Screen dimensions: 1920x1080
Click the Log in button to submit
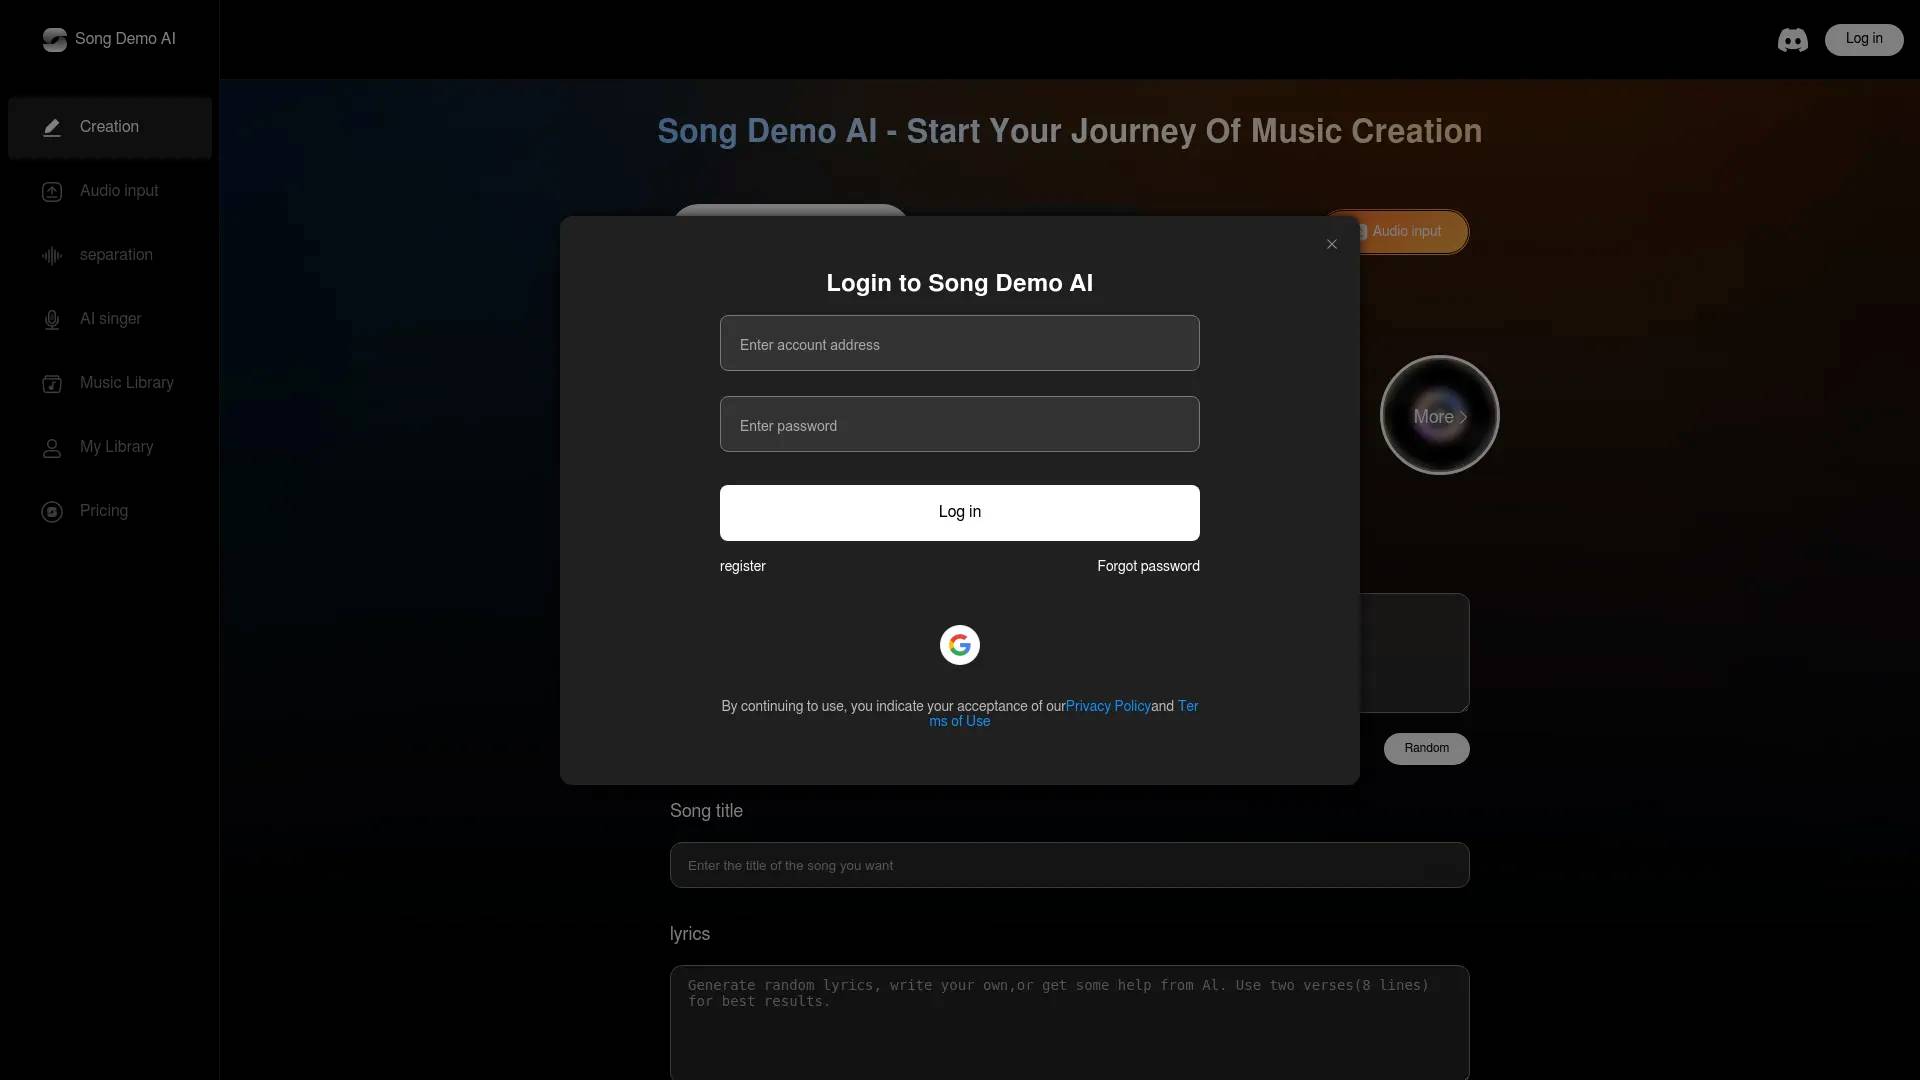pyautogui.click(x=959, y=512)
